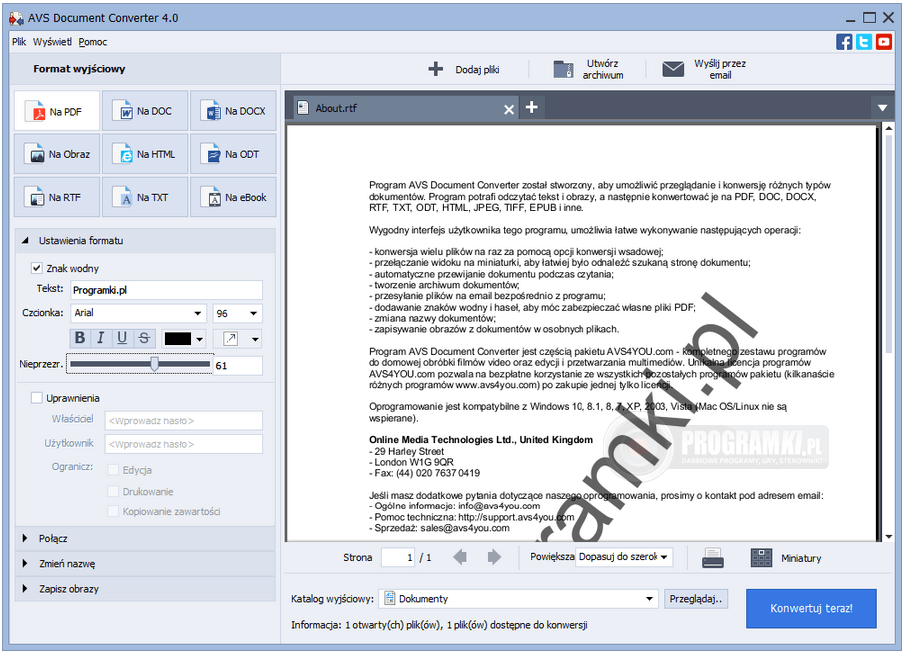Click the Dodaj pliki plus icon

[x=436, y=69]
